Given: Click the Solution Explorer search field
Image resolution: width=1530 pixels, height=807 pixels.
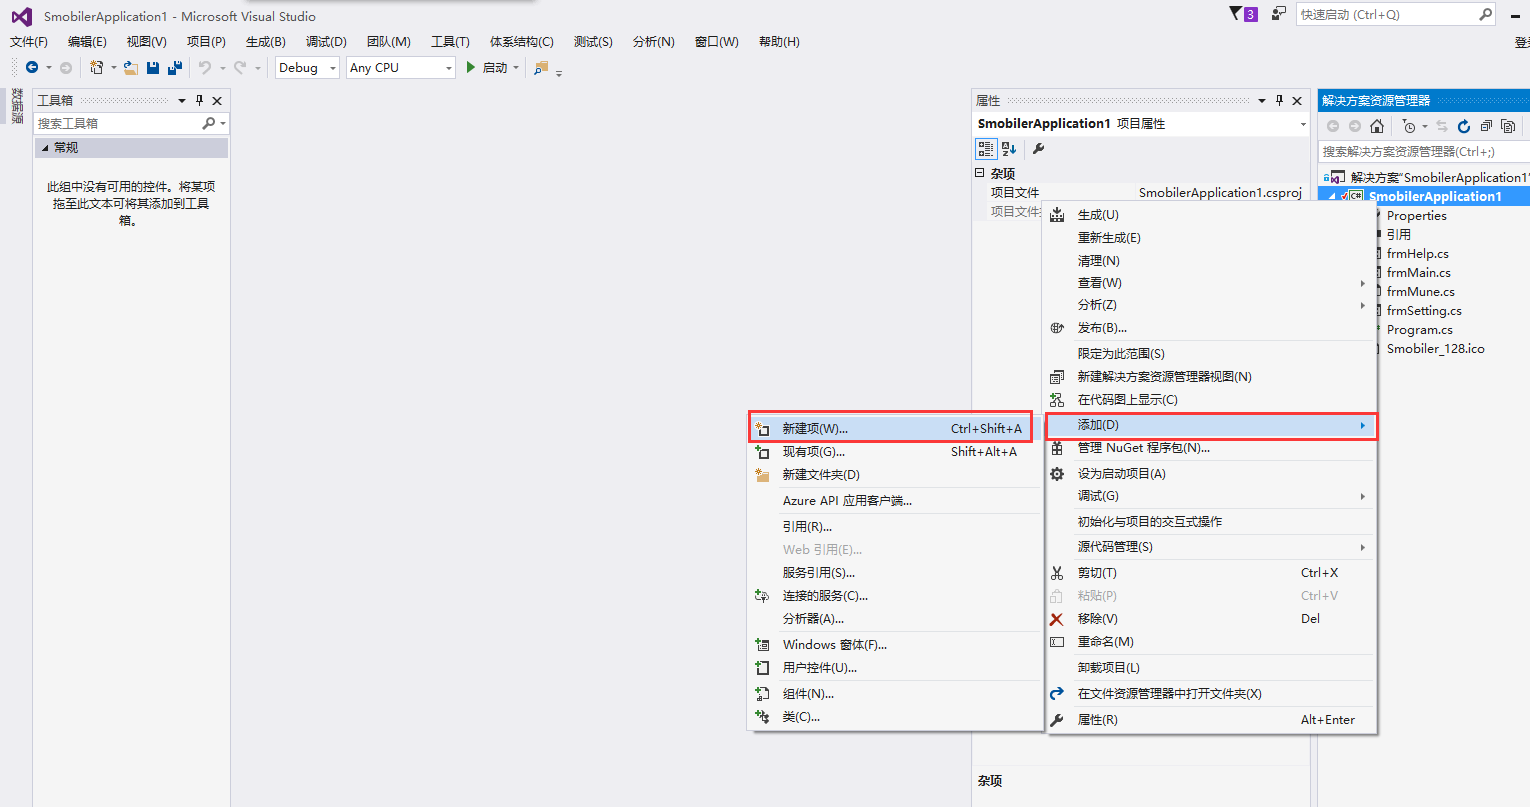Looking at the screenshot, I should (x=1423, y=151).
